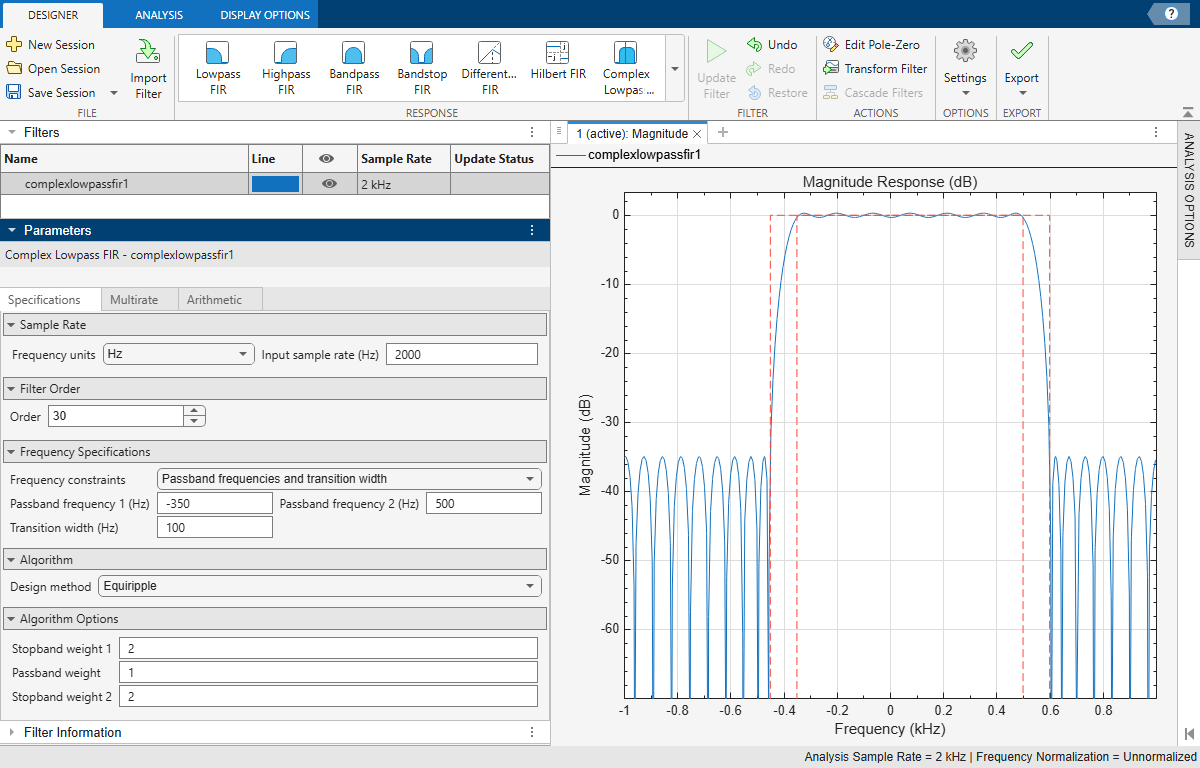
Task: Open the Frequency units dropdown
Action: point(179,354)
